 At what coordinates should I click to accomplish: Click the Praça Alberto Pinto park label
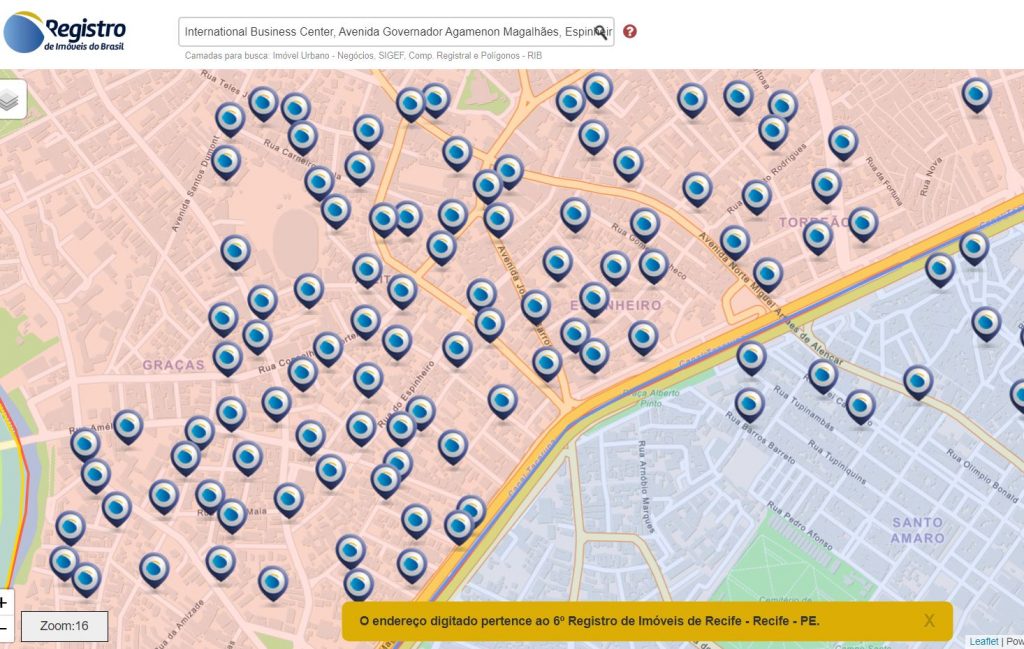click(650, 398)
